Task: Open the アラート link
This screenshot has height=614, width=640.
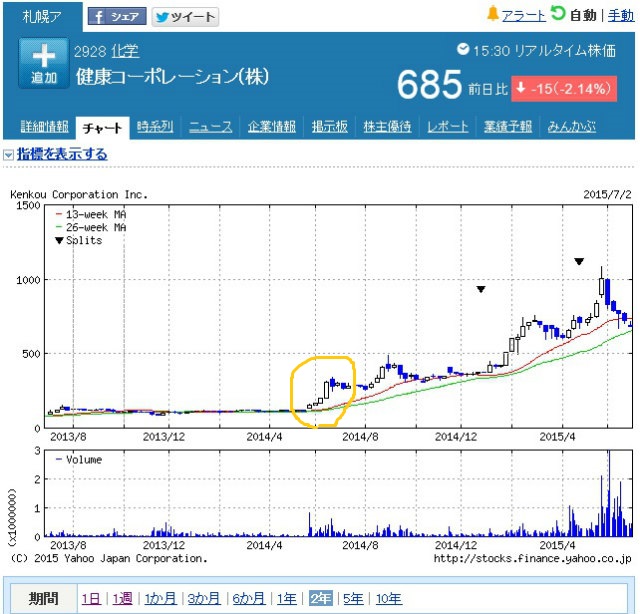Action: pyautogui.click(x=524, y=16)
